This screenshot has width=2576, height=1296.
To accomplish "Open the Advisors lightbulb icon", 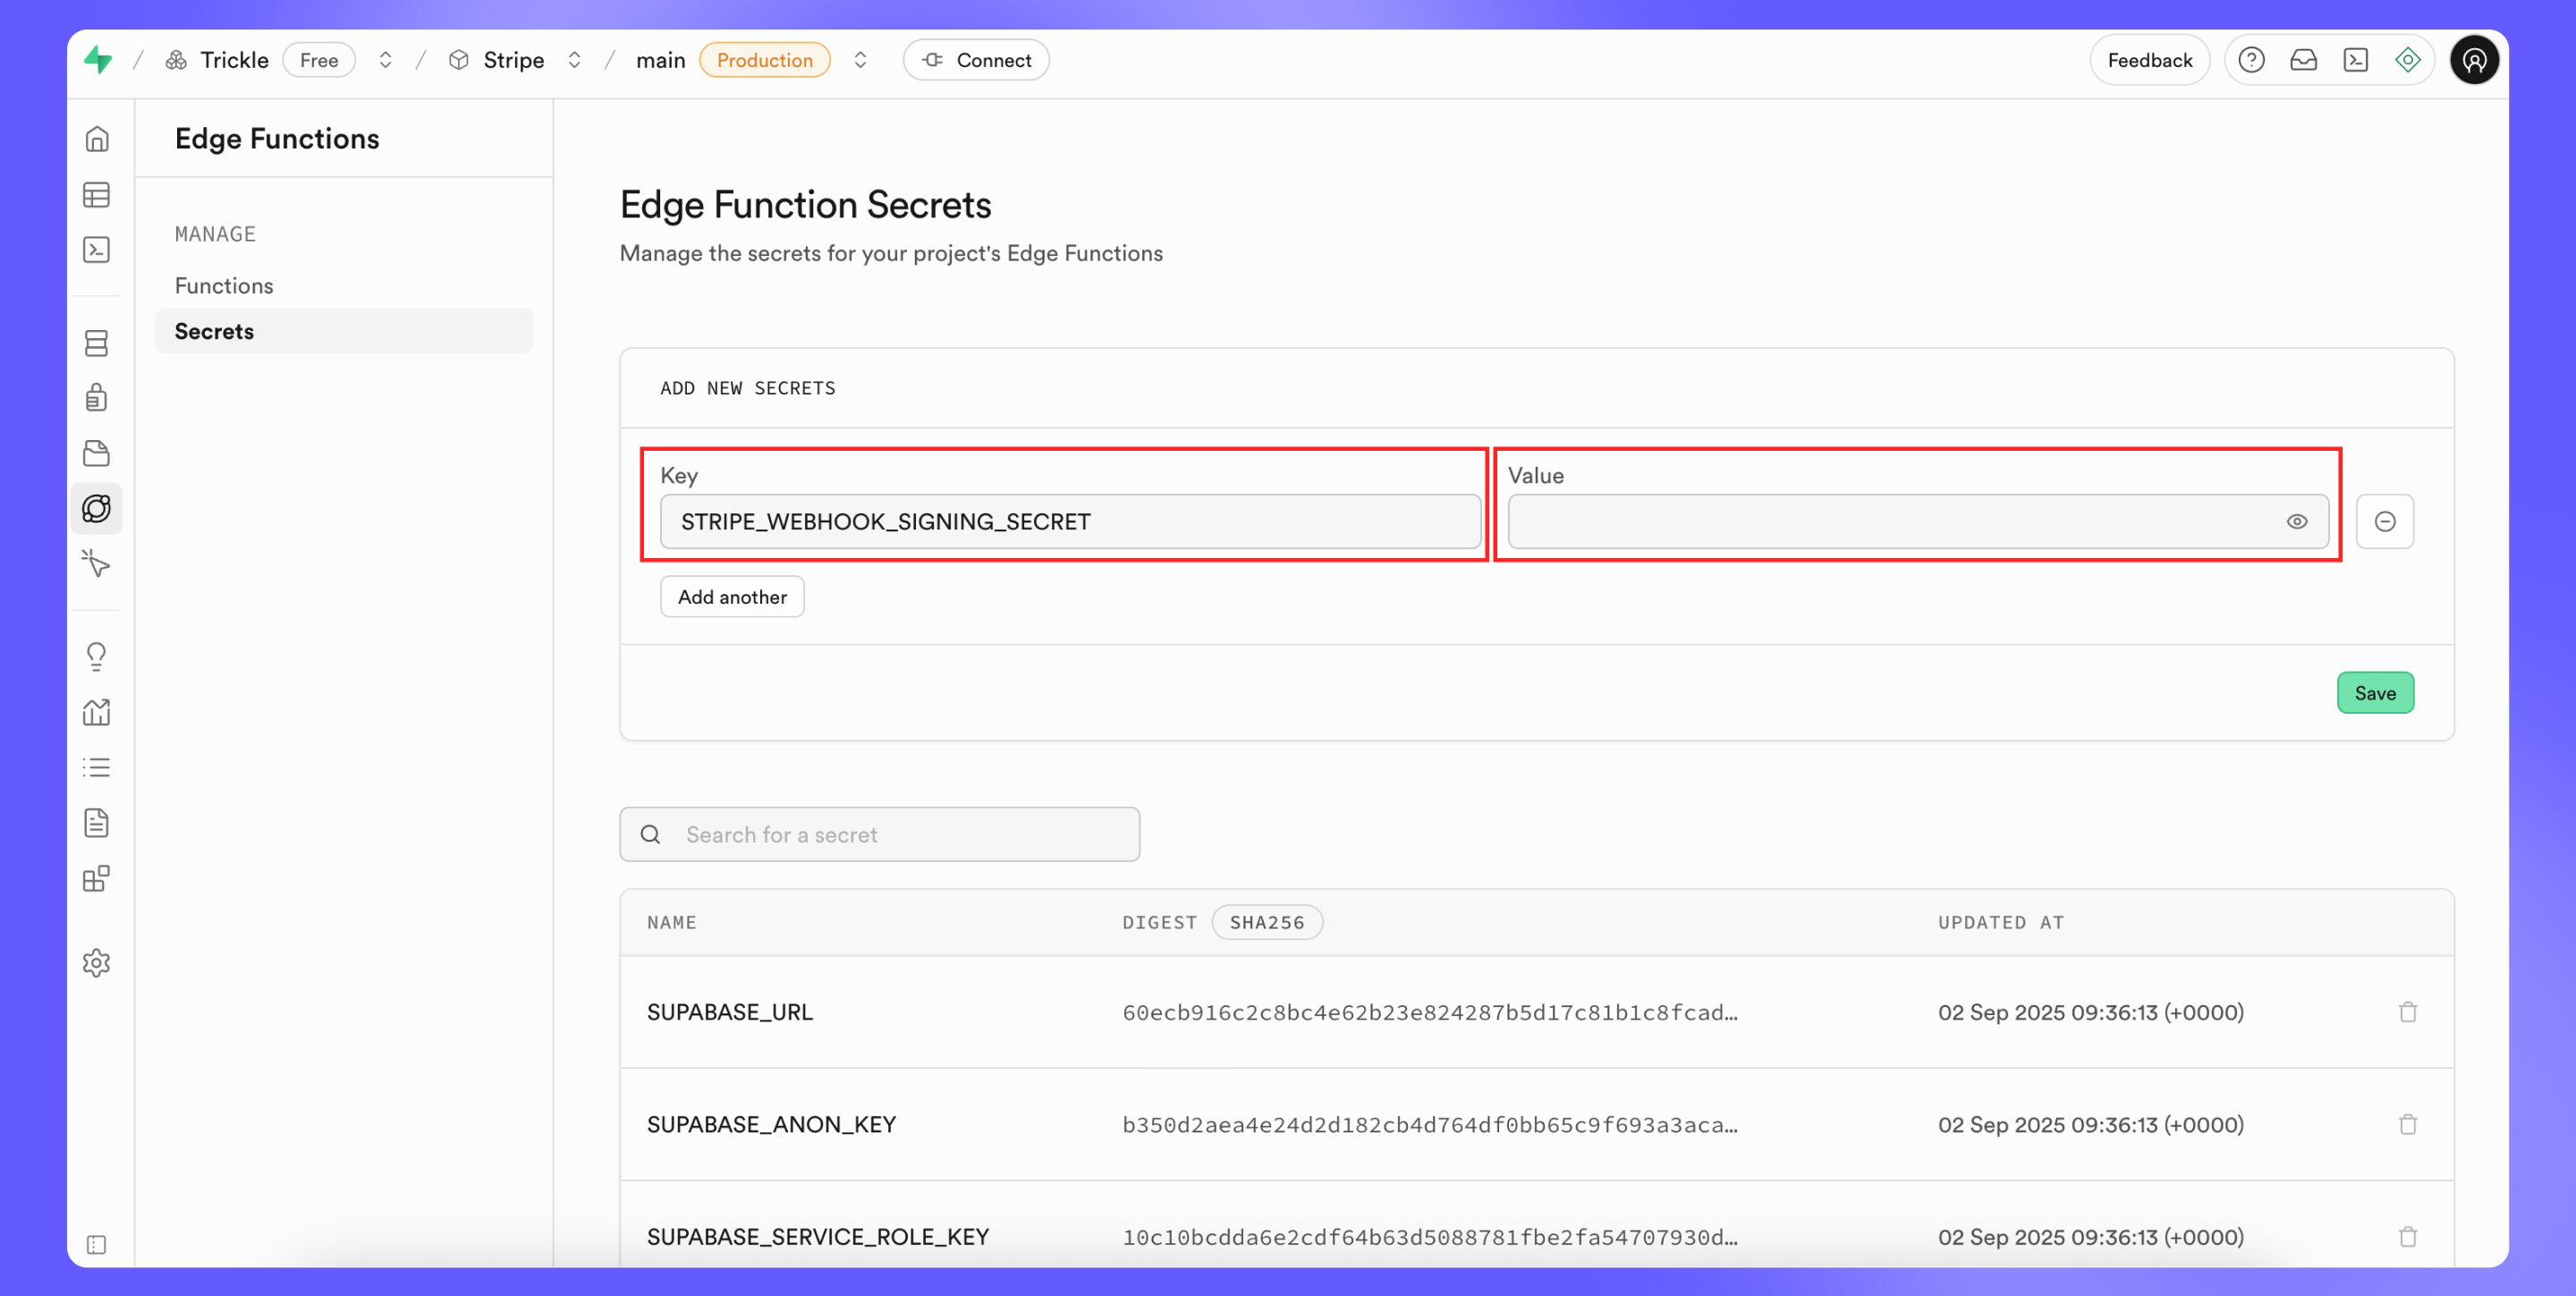I will [x=96, y=656].
